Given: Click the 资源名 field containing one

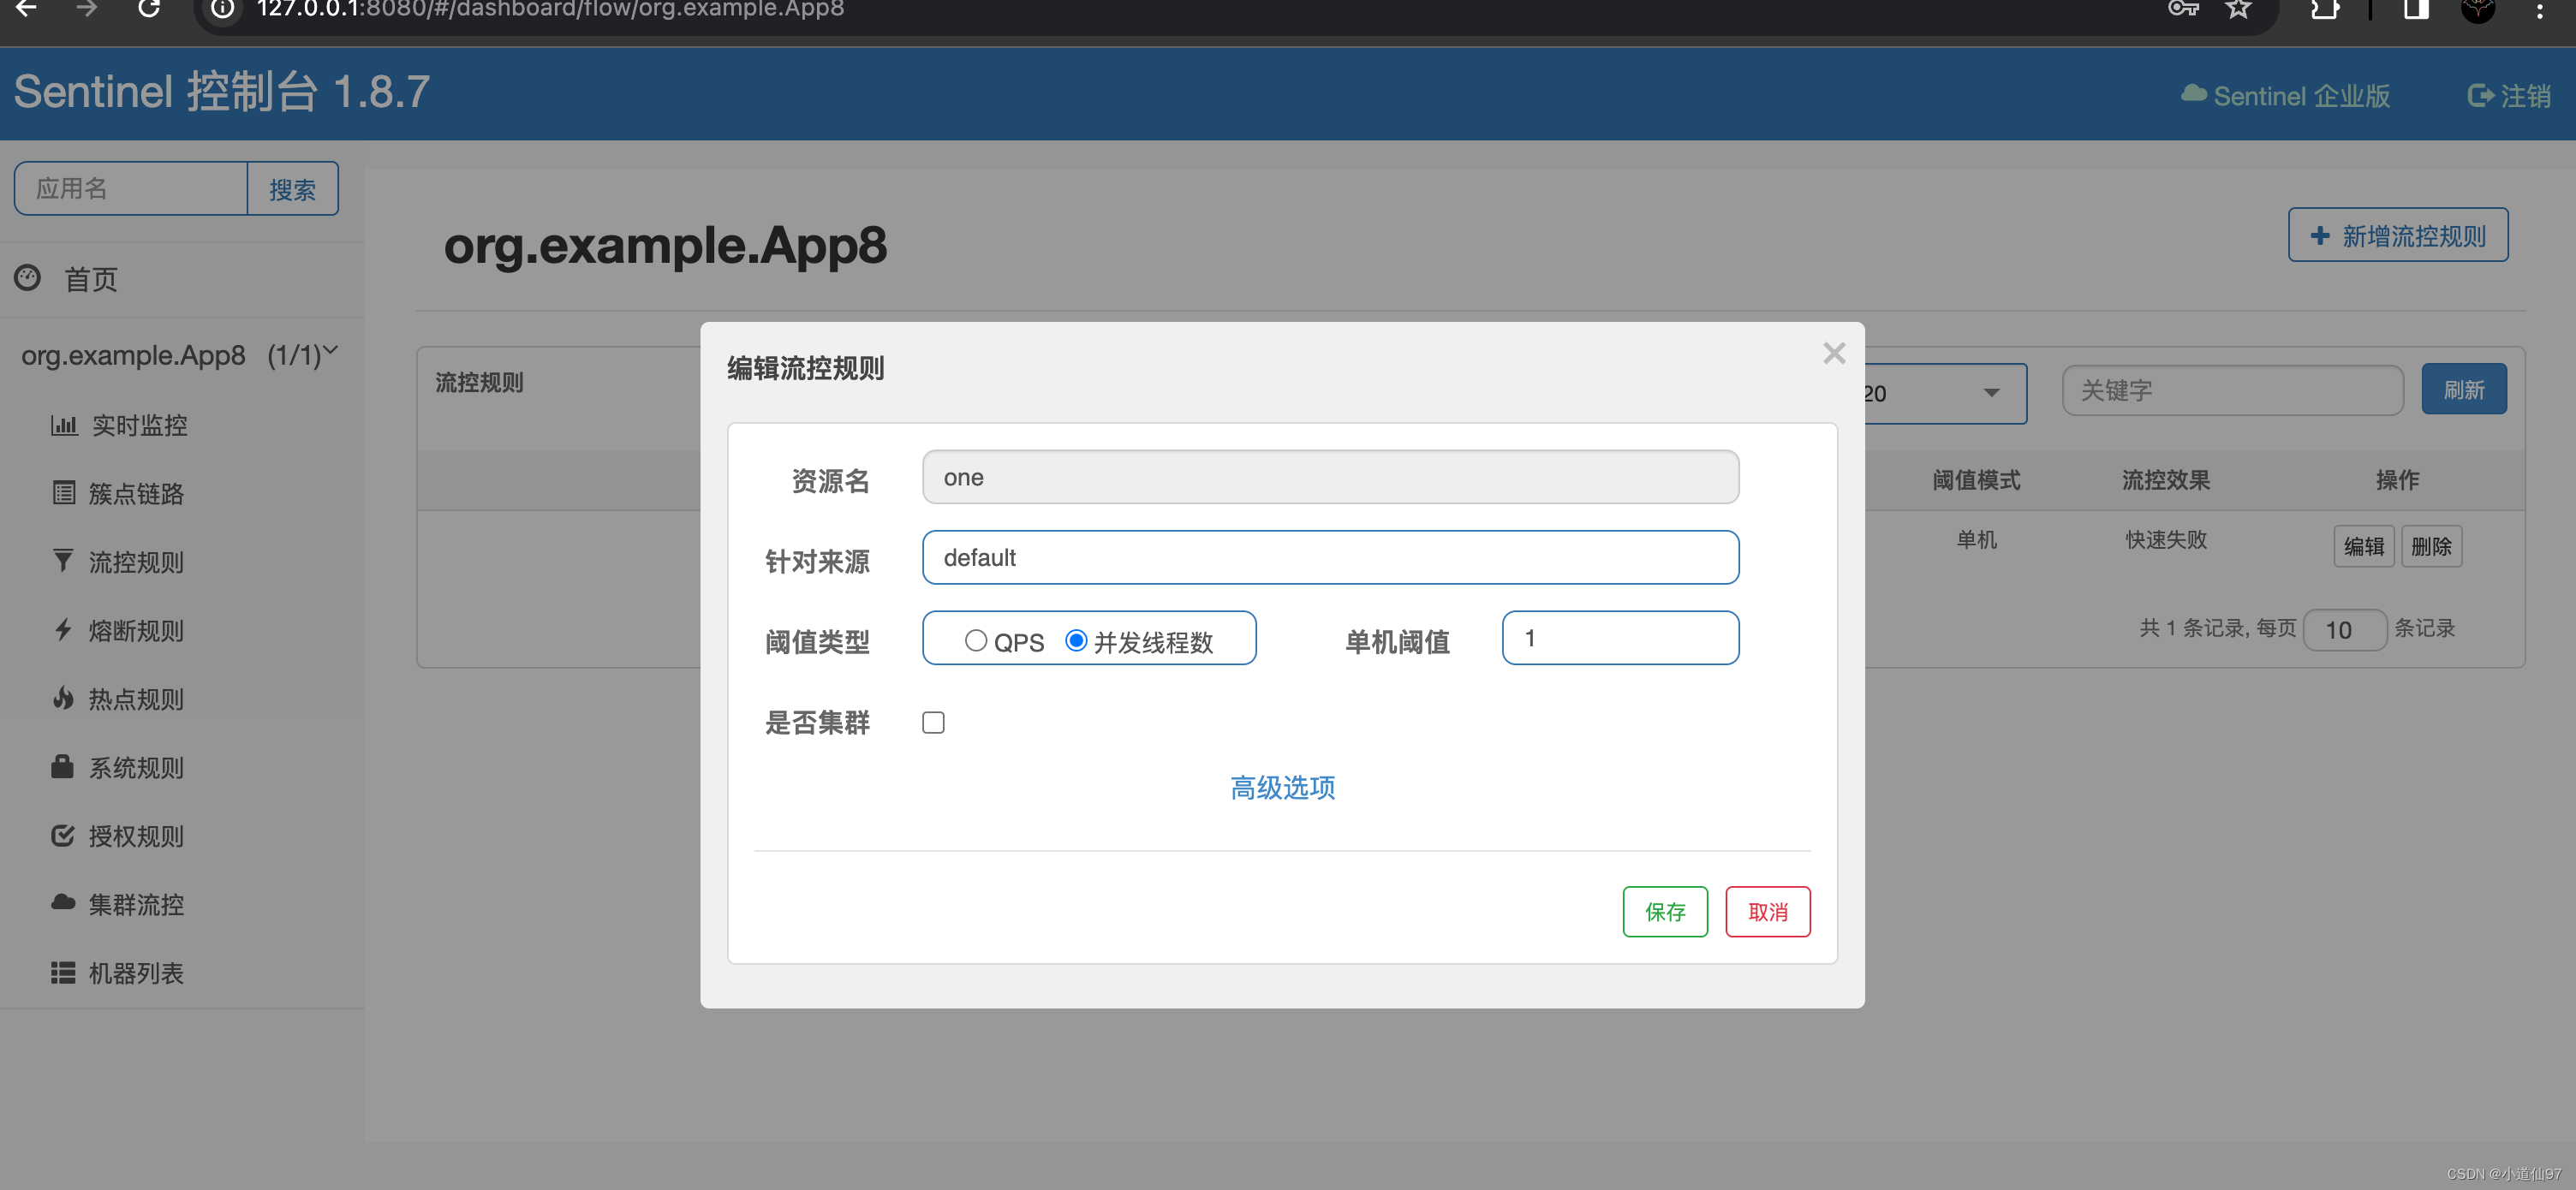Looking at the screenshot, I should click(x=1330, y=477).
